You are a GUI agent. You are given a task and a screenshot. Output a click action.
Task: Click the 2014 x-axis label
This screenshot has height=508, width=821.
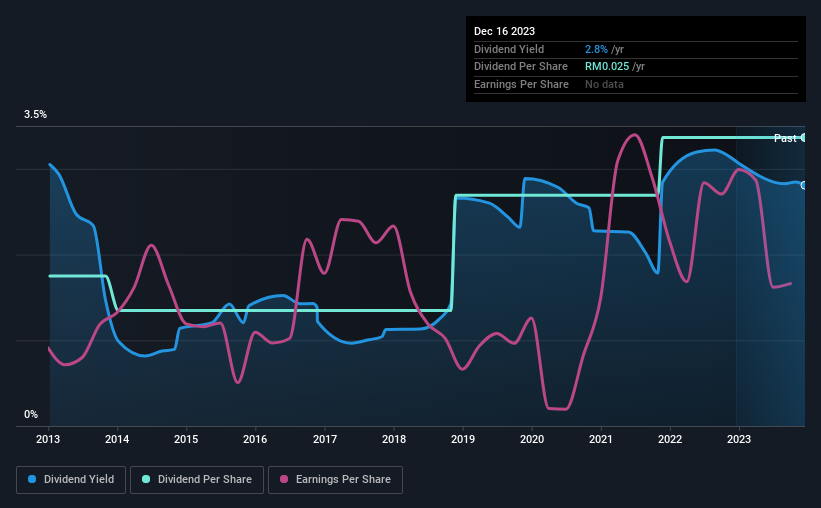tap(117, 439)
